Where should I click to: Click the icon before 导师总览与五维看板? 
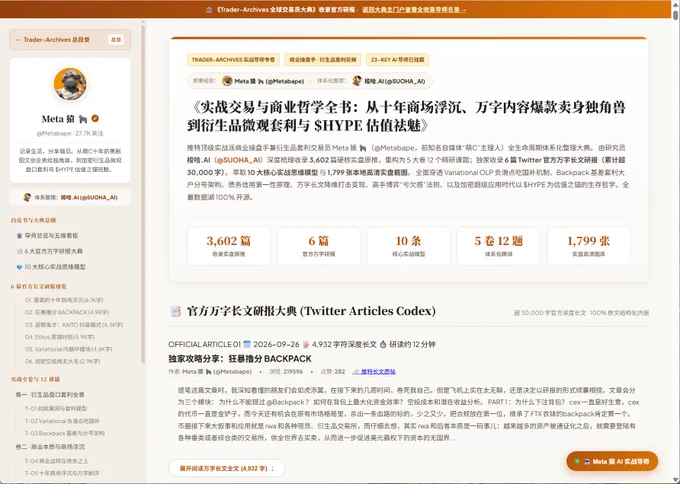click(x=19, y=235)
